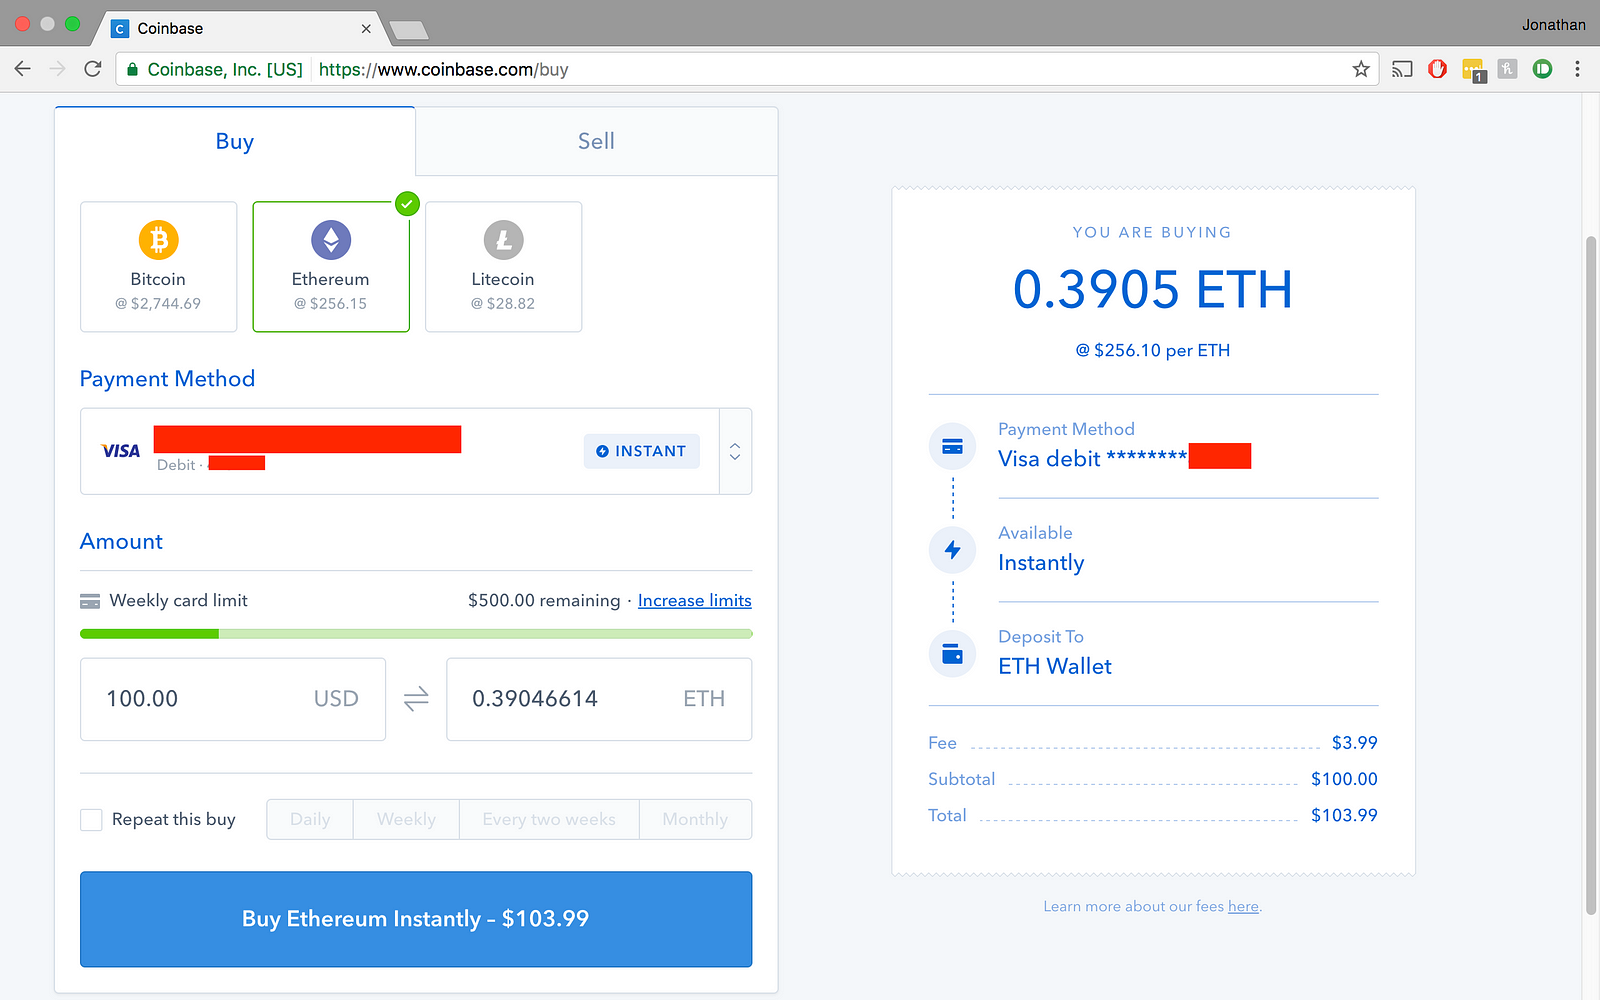
Task: Click the Litecoin coin icon
Action: [x=504, y=240]
